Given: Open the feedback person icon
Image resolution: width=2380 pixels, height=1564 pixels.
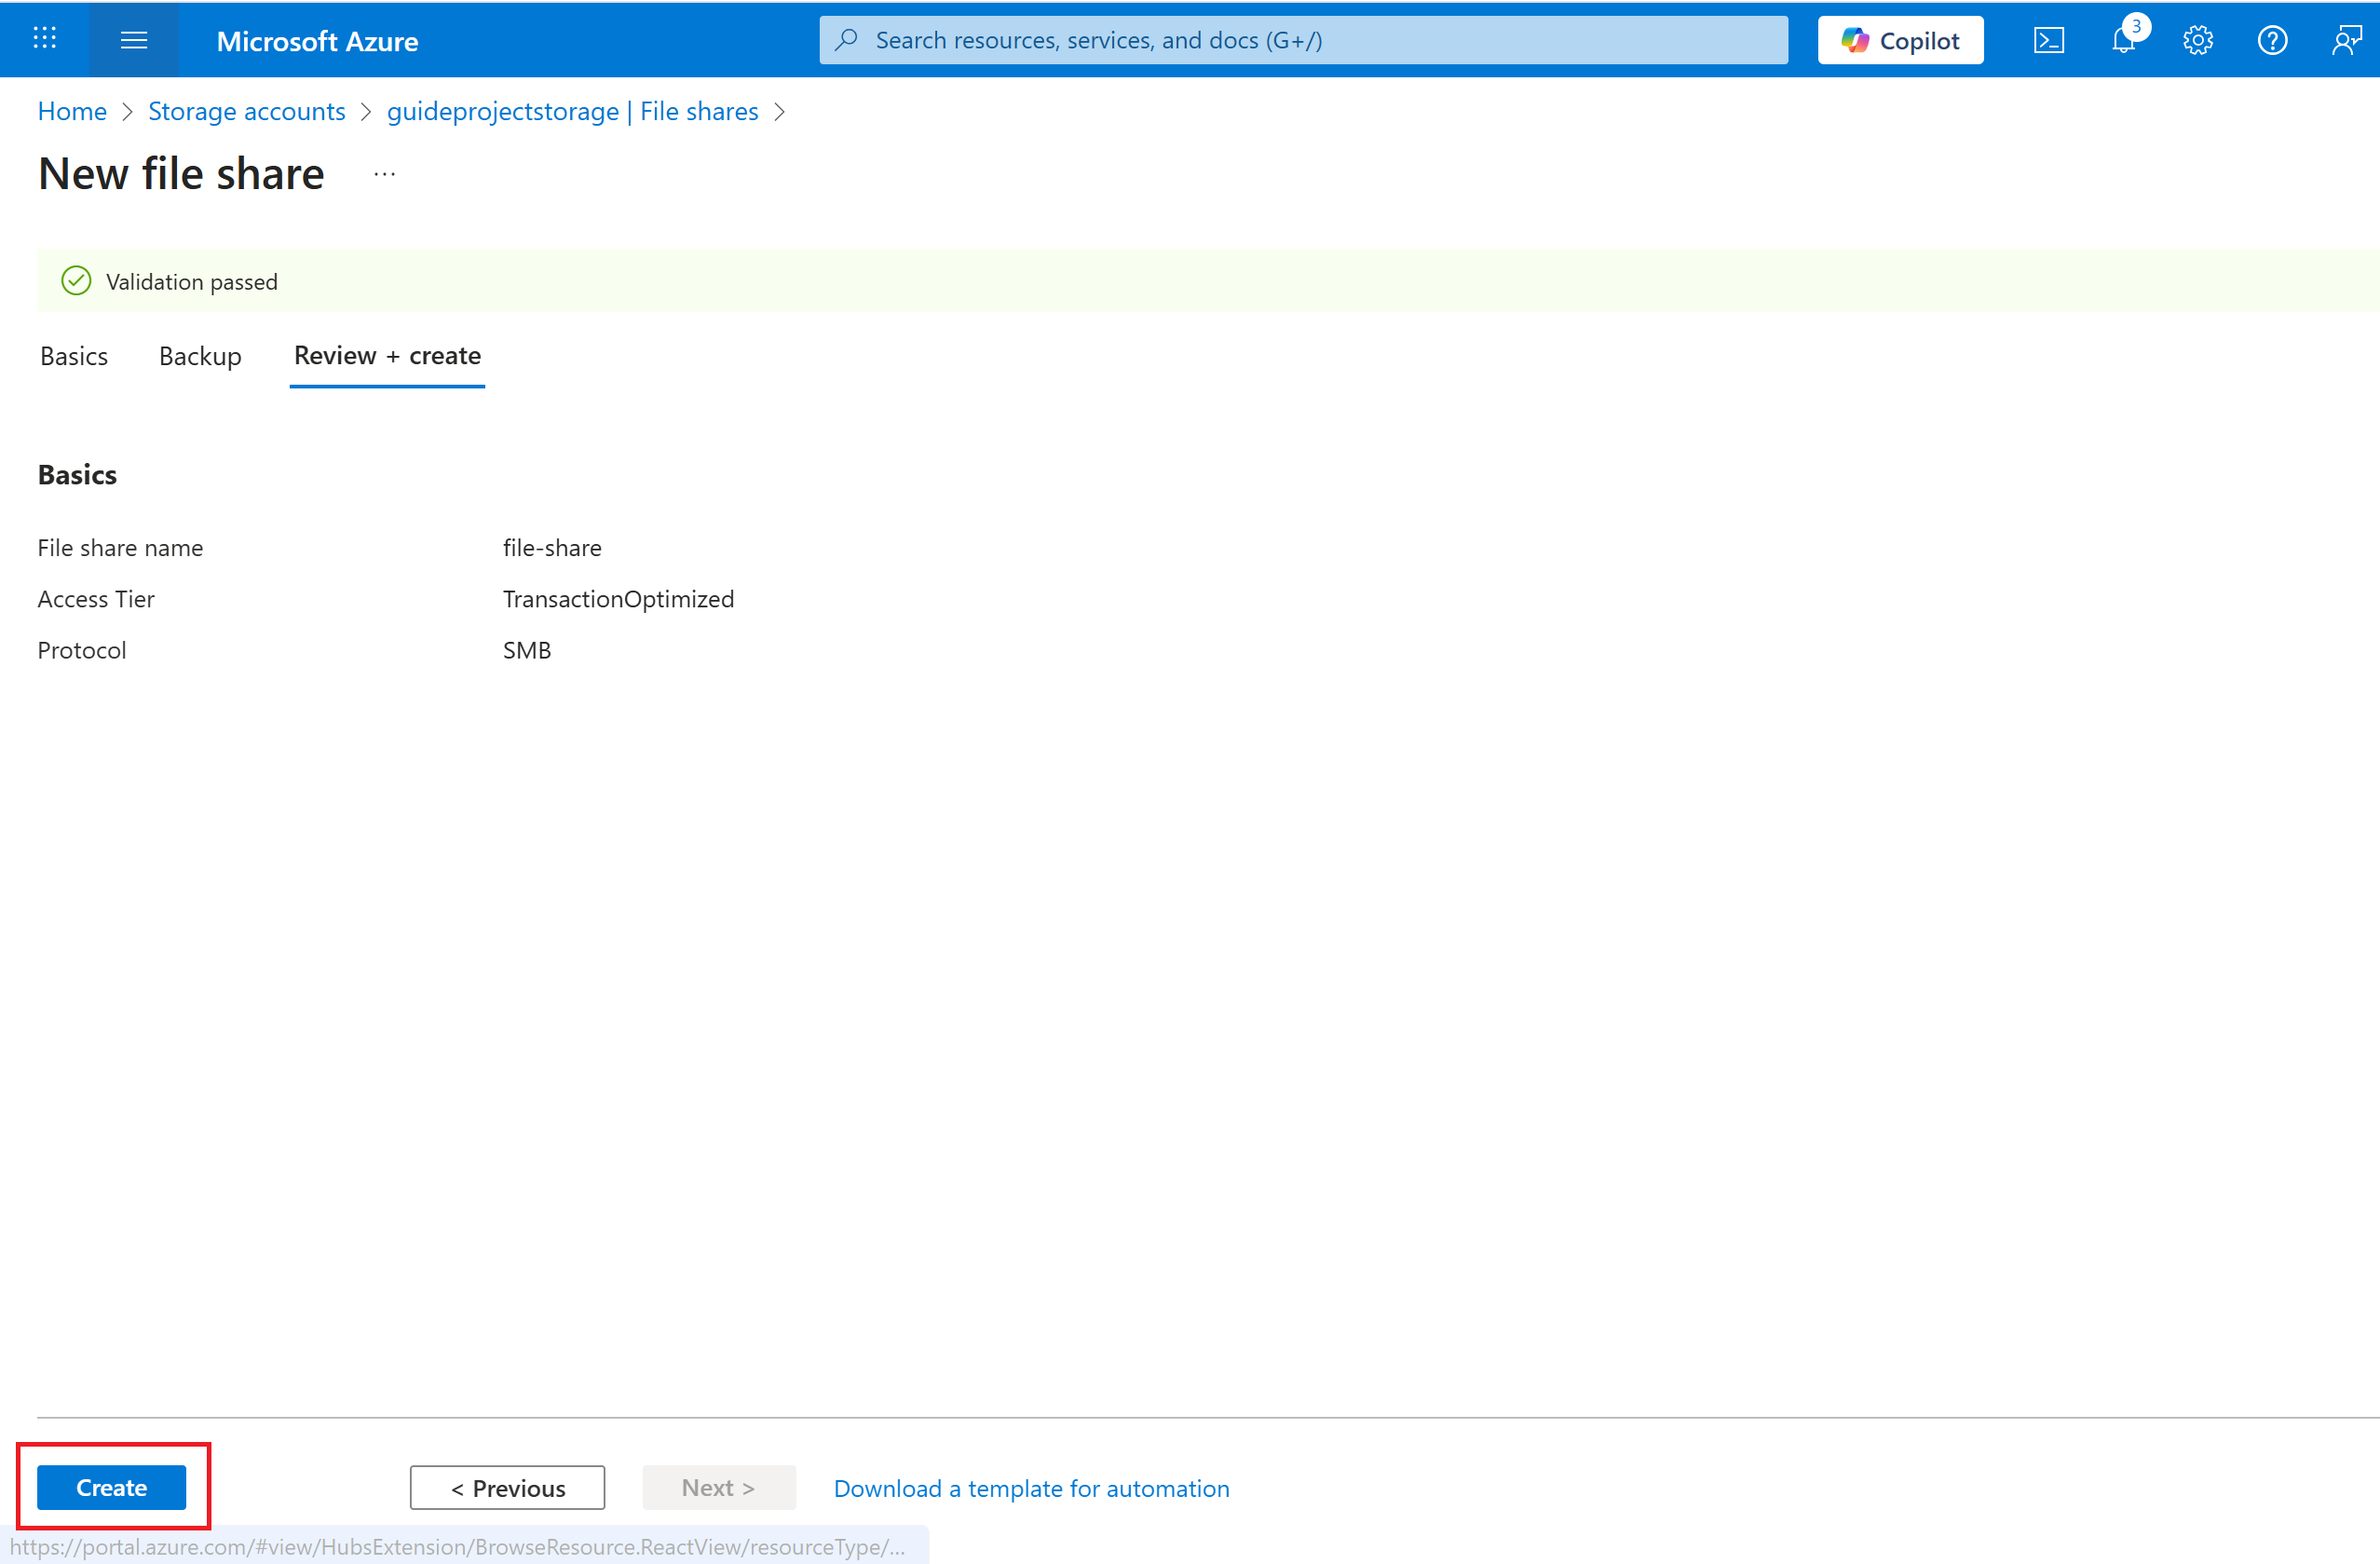Looking at the screenshot, I should [x=2345, y=40].
